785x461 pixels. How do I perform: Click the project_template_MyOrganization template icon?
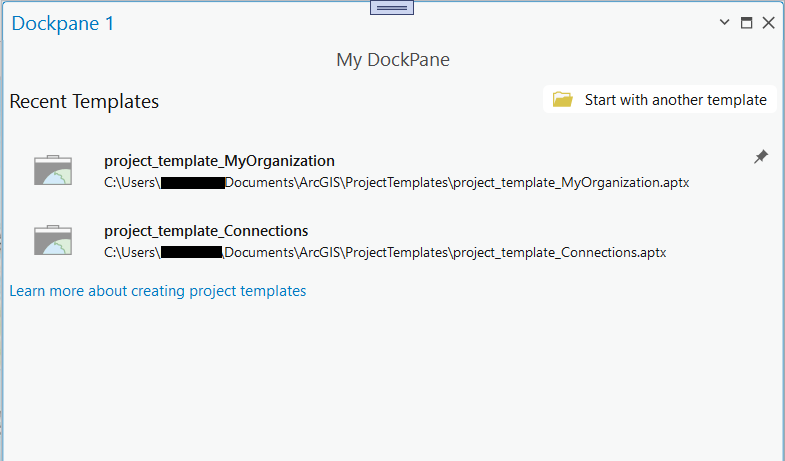coord(53,171)
